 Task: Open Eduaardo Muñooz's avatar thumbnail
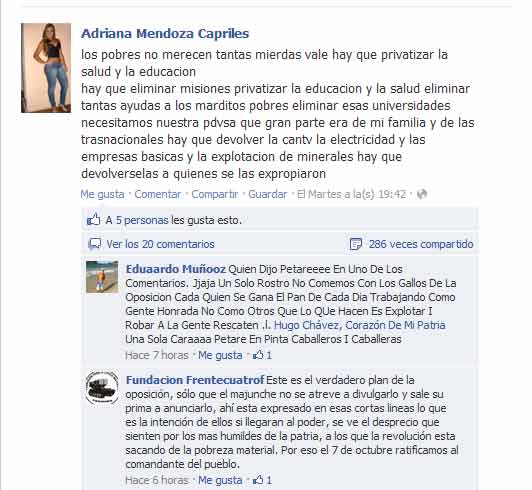[x=102, y=277]
